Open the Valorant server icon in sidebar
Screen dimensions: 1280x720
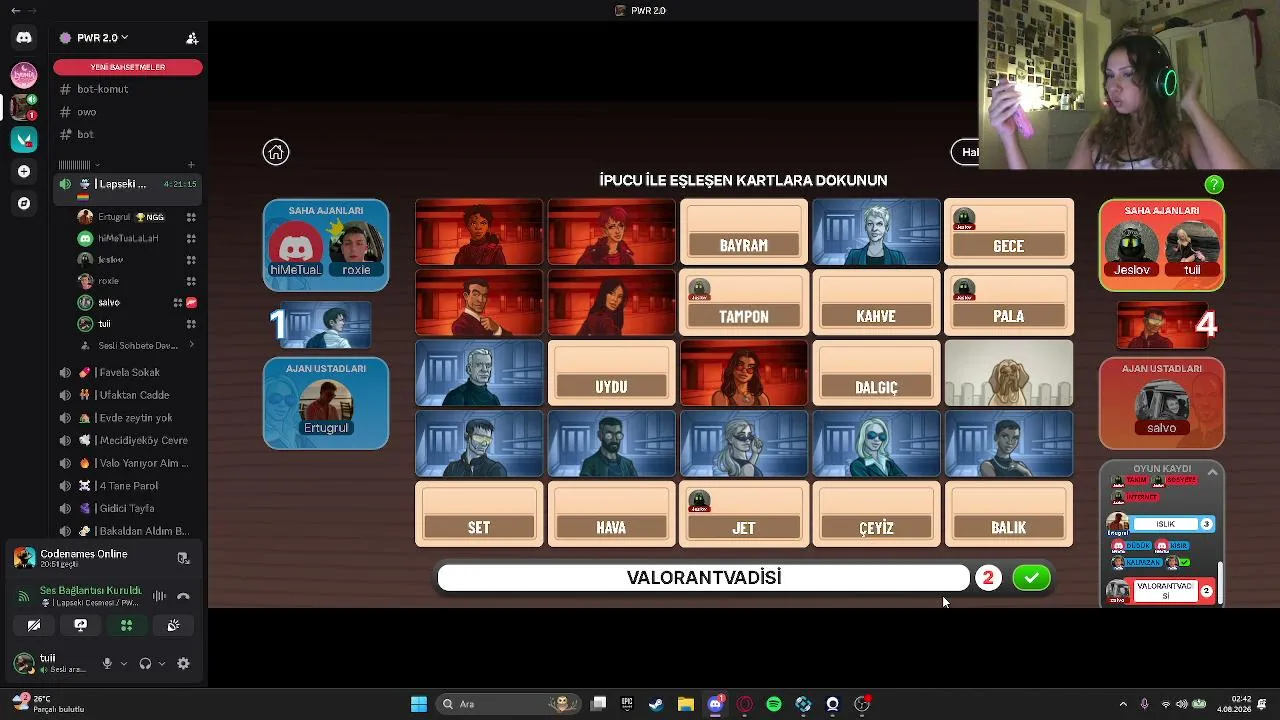(24, 139)
